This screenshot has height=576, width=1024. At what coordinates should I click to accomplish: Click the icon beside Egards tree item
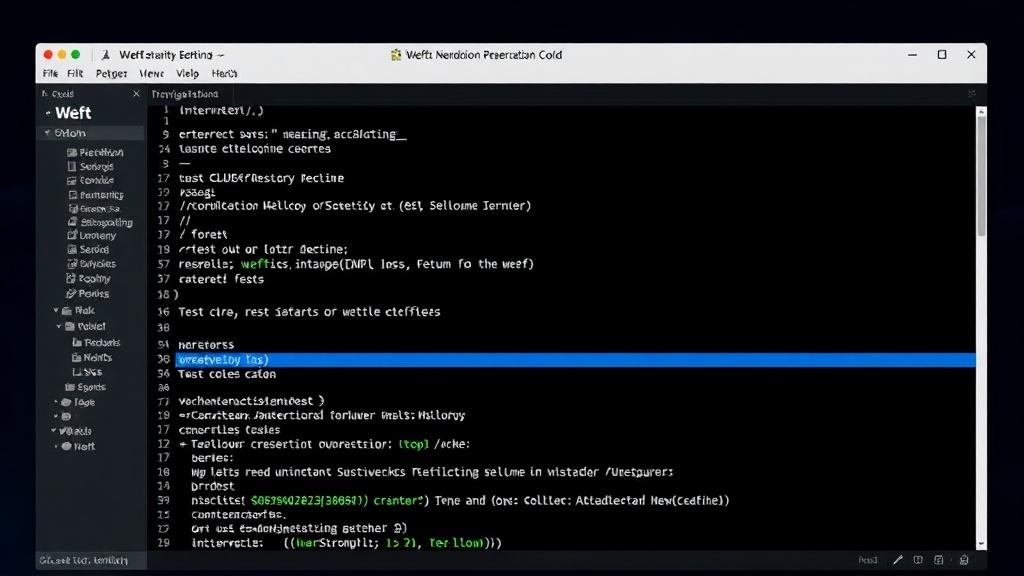tap(70, 387)
